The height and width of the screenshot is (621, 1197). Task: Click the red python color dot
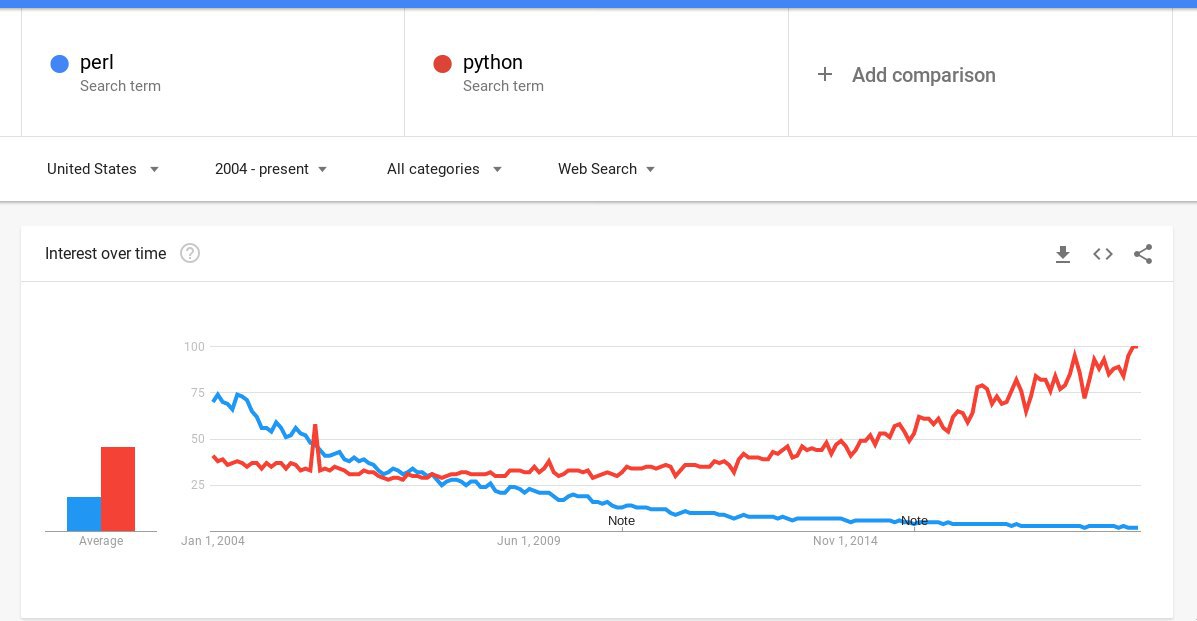(443, 63)
